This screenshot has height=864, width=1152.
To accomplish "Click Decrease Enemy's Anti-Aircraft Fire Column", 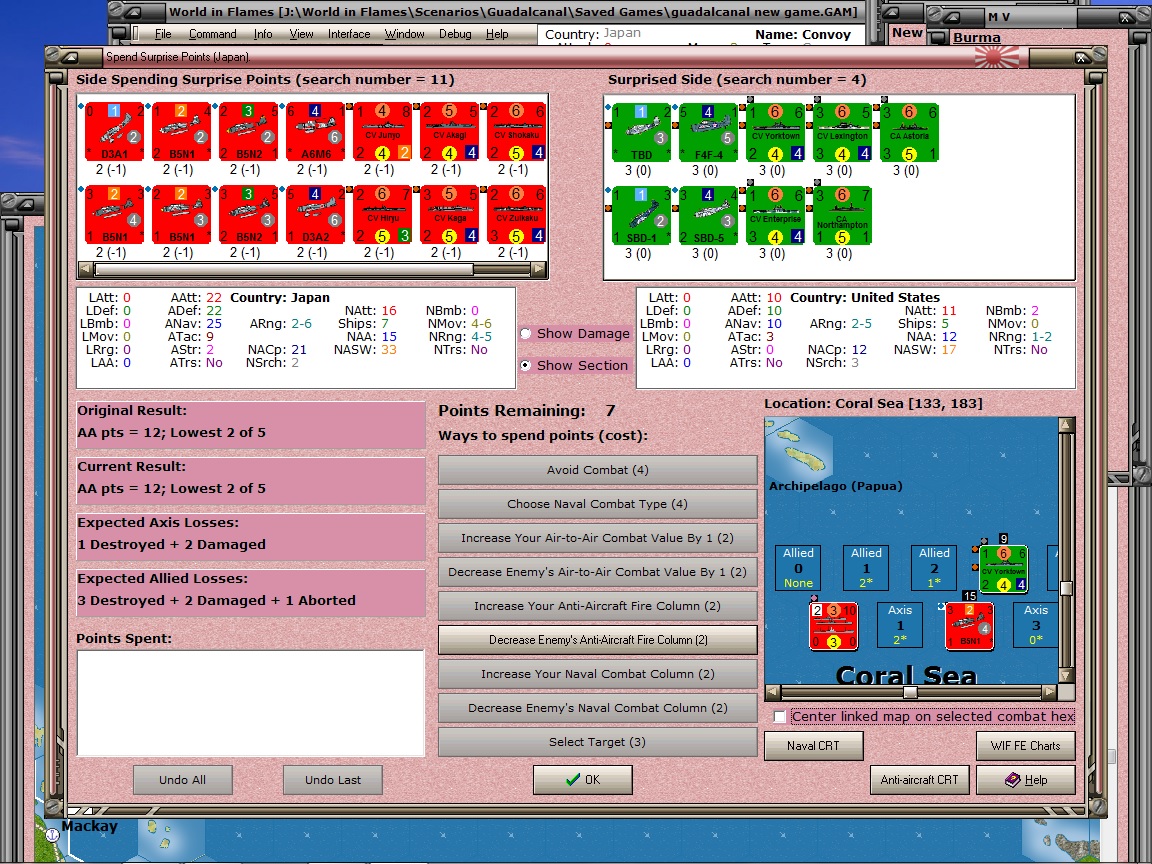I will 597,640.
